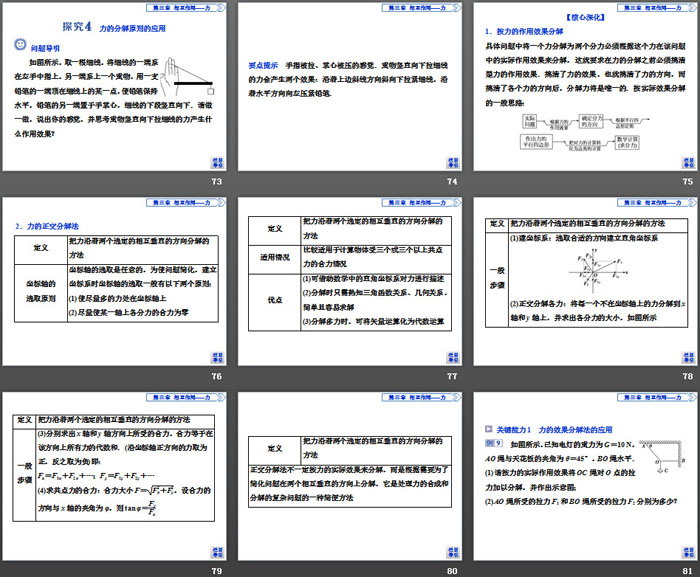Click the corner navigation icon on slide 81
700x577 pixels.
688,552
